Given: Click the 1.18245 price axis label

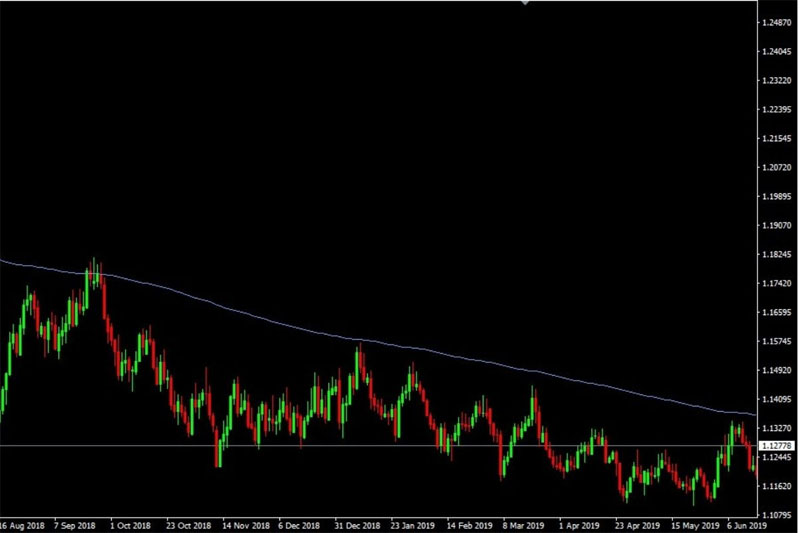Looking at the screenshot, I should pos(777,255).
